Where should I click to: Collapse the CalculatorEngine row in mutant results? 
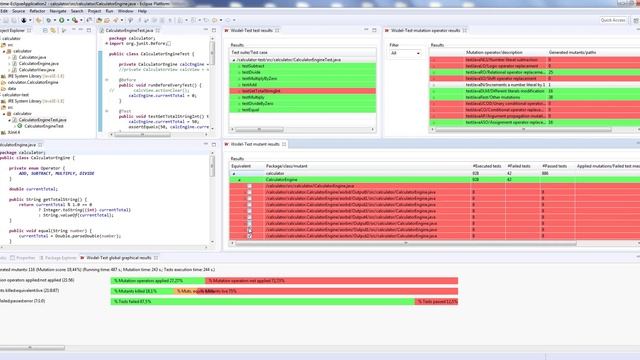(240, 180)
